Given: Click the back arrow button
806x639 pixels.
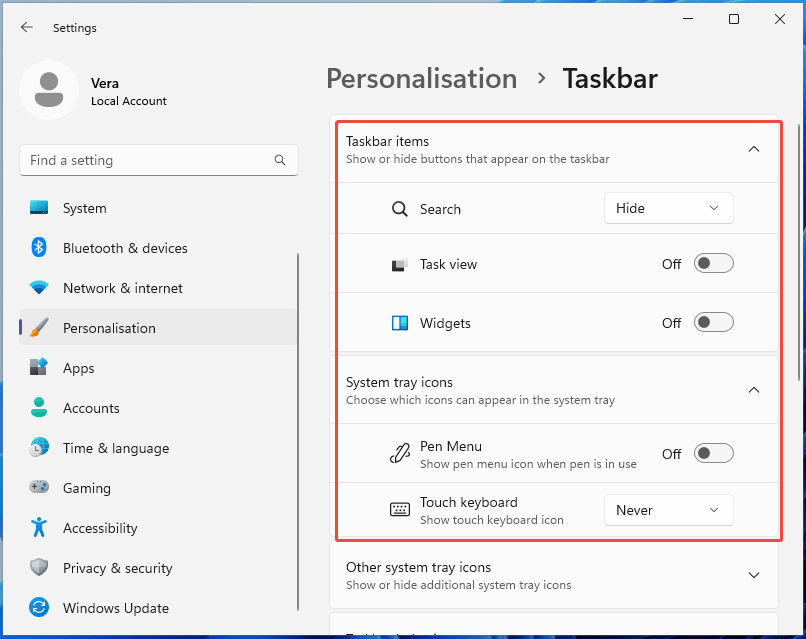Looking at the screenshot, I should [x=27, y=27].
